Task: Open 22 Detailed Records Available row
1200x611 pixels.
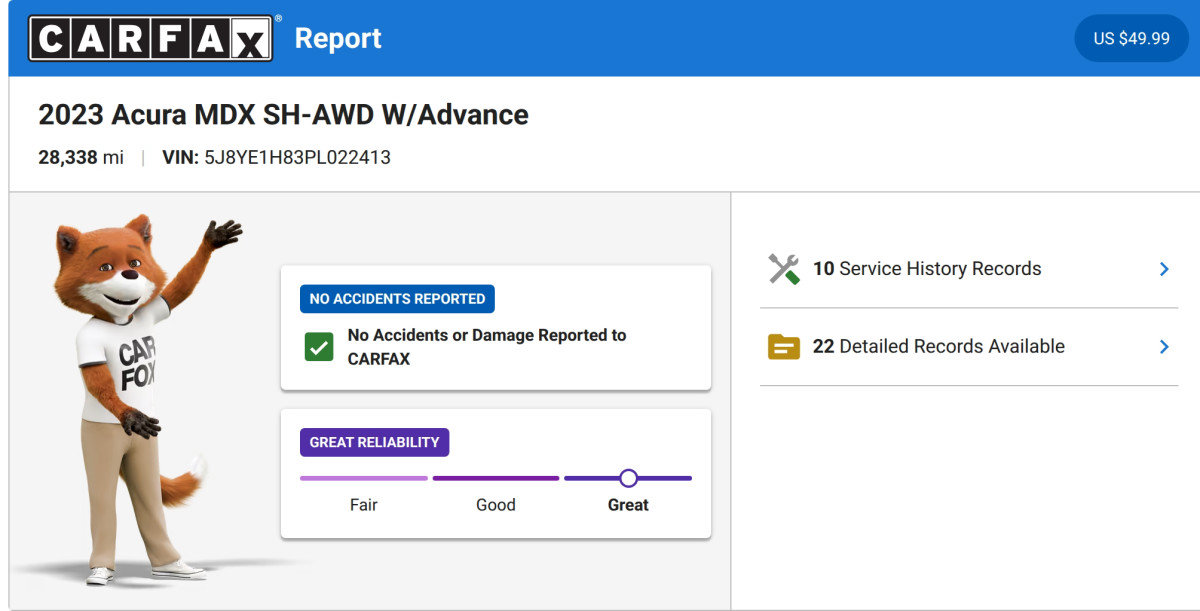Action: point(969,347)
